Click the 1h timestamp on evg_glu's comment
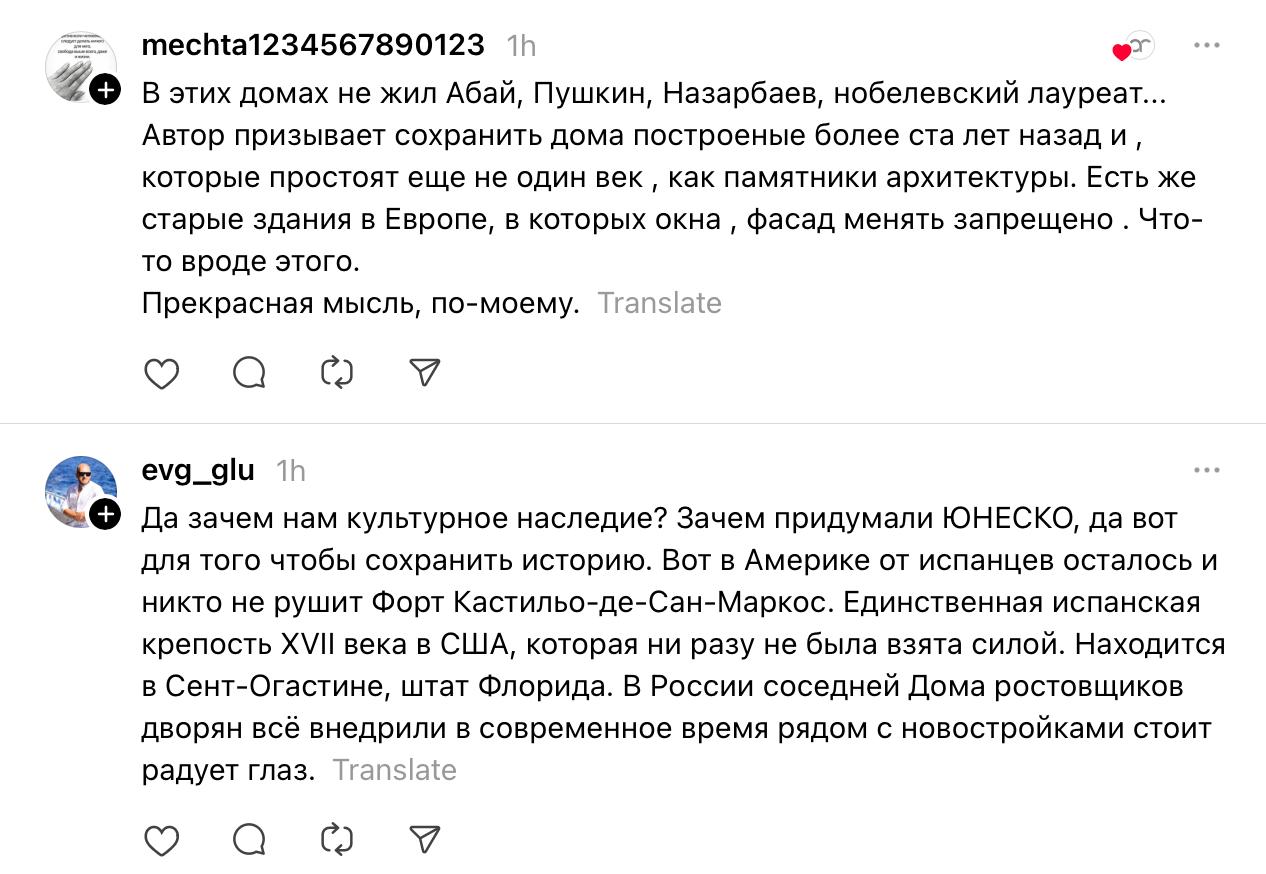Image resolution: width=1266 pixels, height=874 pixels. [x=290, y=470]
